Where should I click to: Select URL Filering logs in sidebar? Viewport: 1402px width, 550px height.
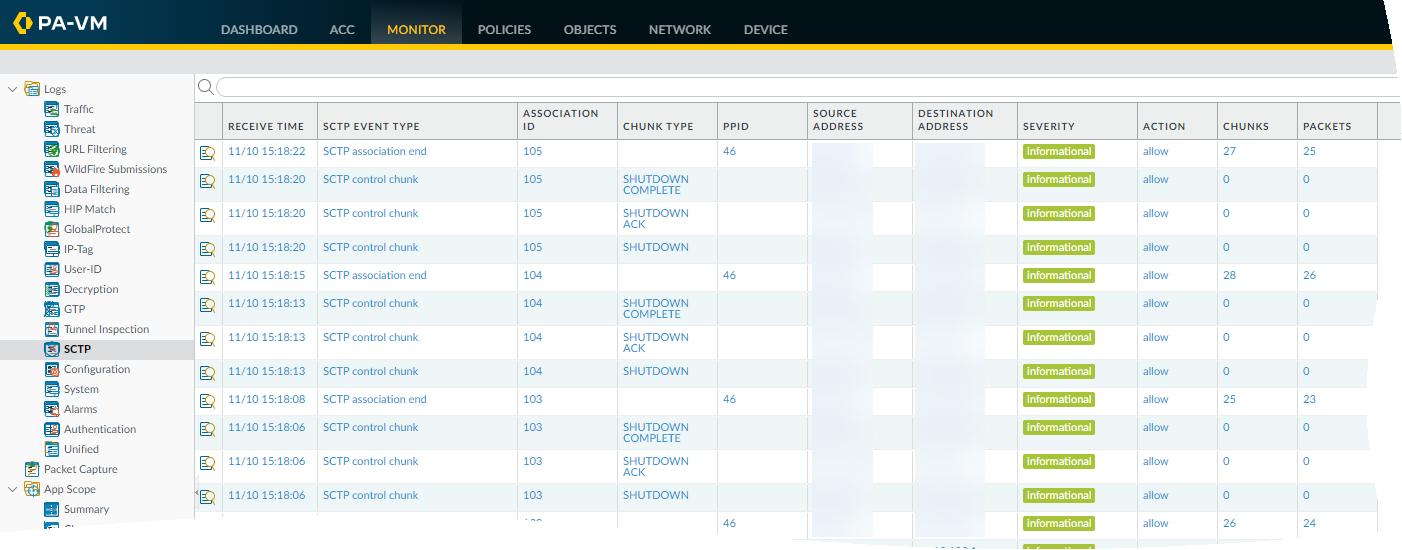95,149
